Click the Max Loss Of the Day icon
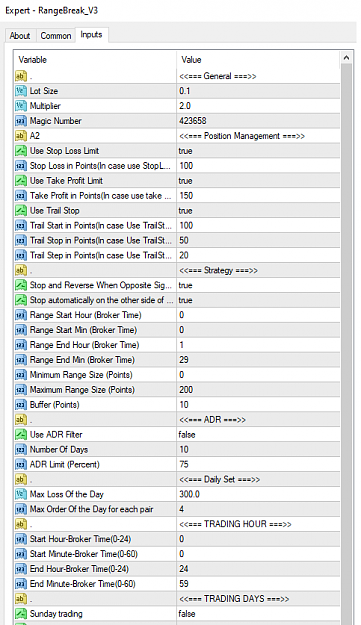This screenshot has height=625, width=361. coord(21,494)
